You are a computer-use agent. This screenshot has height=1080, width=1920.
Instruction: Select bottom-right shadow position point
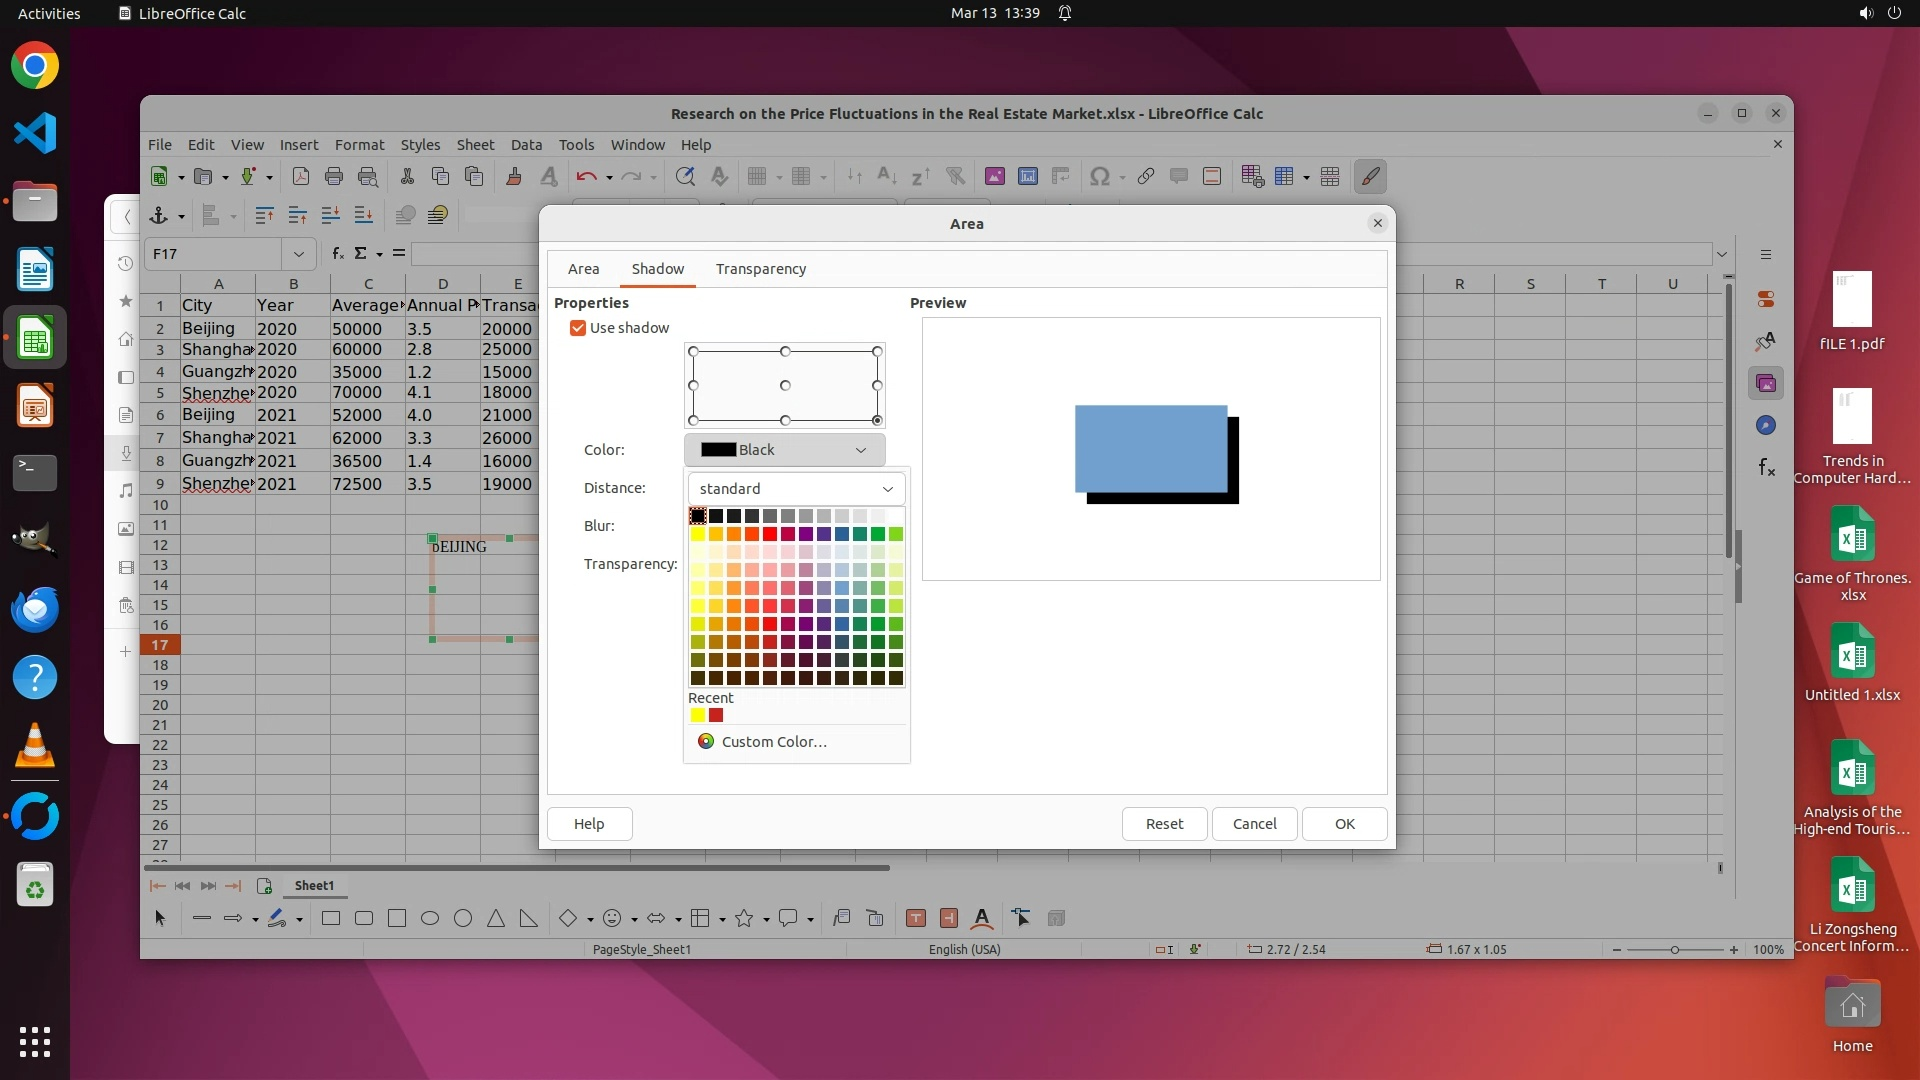tap(877, 420)
